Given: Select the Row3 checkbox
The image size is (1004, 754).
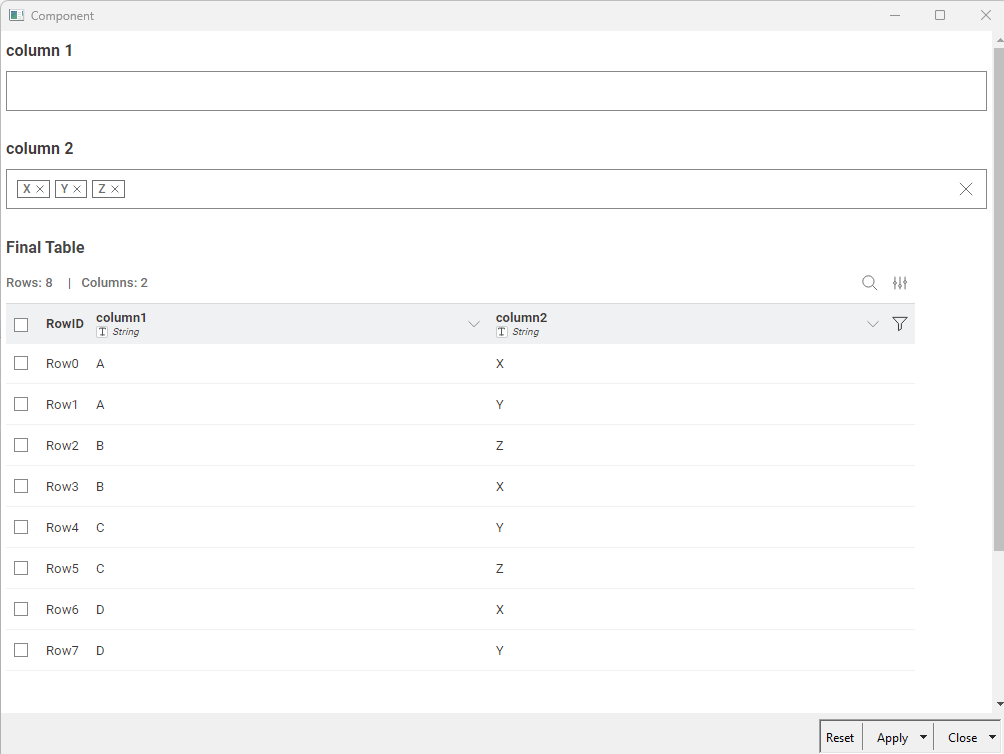Looking at the screenshot, I should (x=21, y=486).
